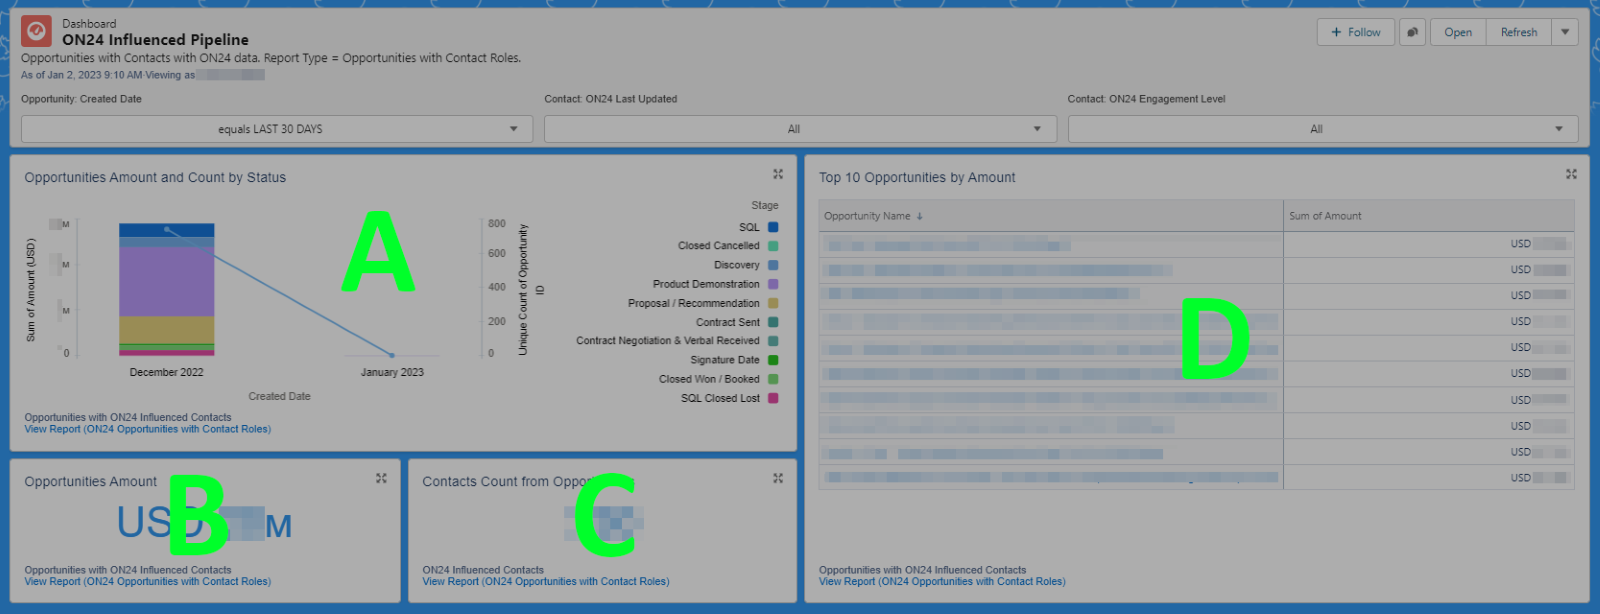This screenshot has height=614, width=1600.
Task: Click the tan Proposal bar segment in December 2022
Action: pyautogui.click(x=167, y=329)
